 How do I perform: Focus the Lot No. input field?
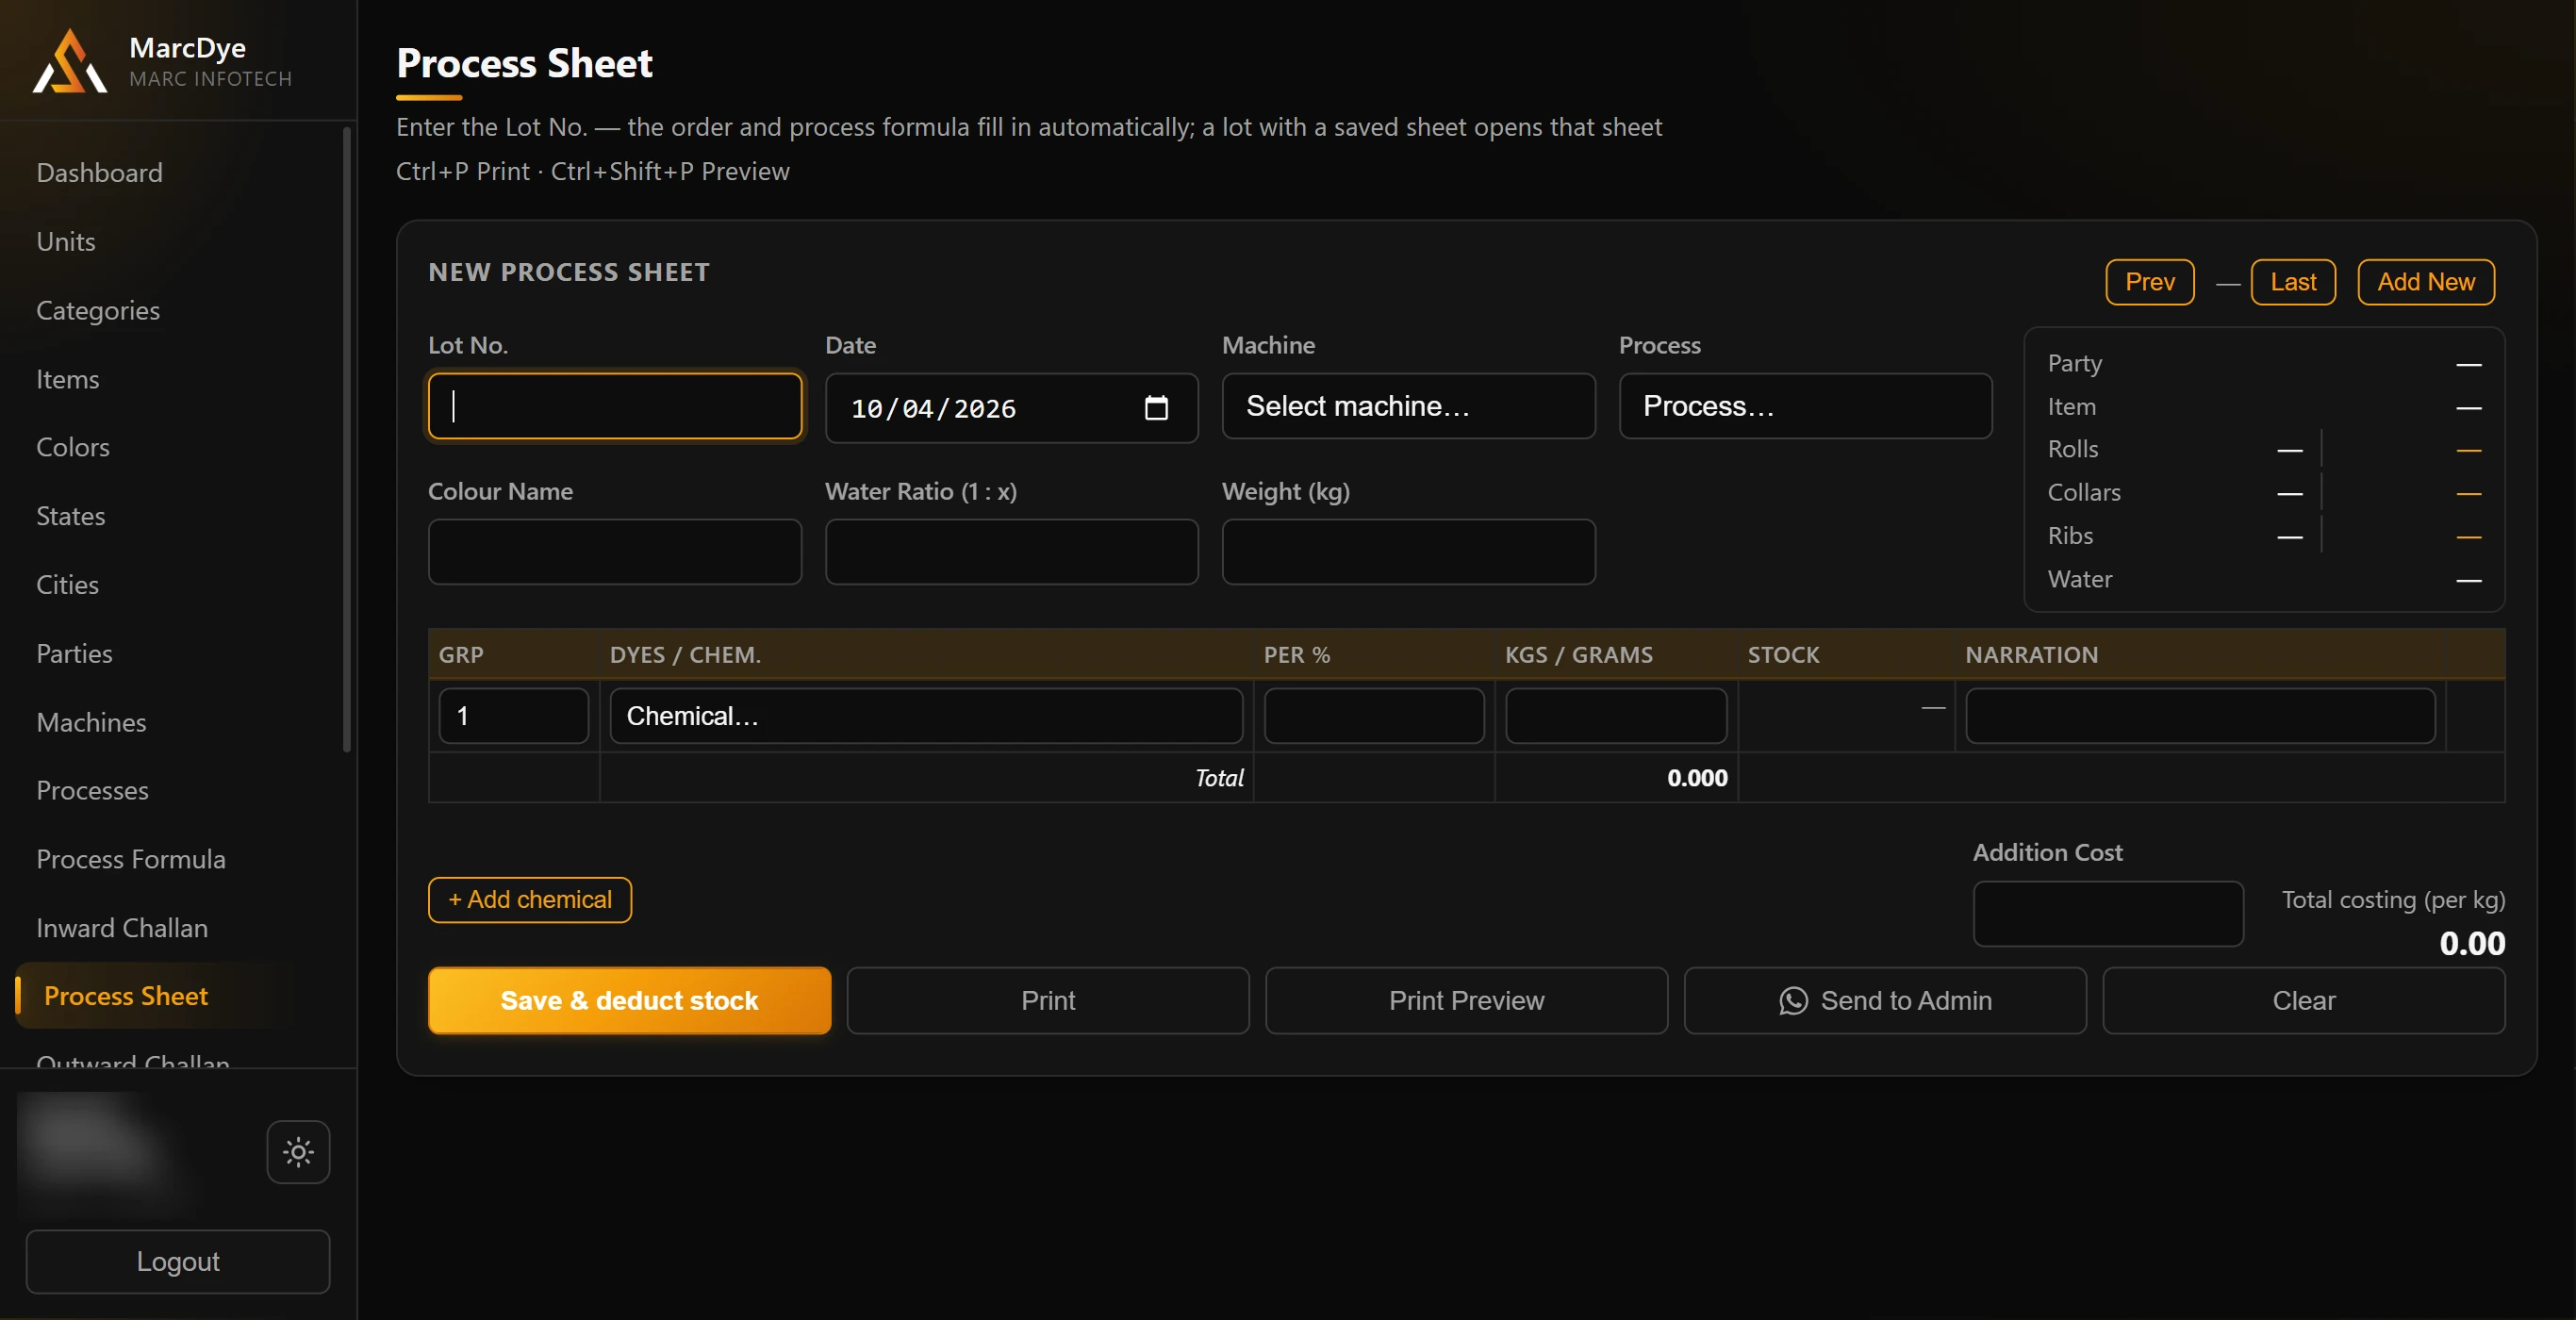pyautogui.click(x=615, y=406)
